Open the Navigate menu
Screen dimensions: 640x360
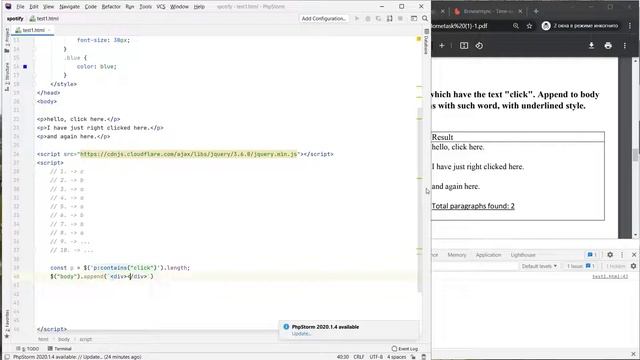(x=69, y=7)
